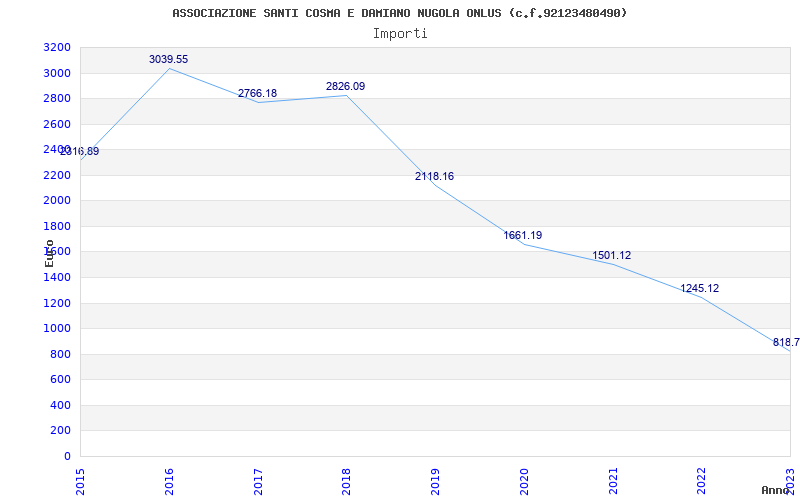Viewport: 800px width, 500px height.
Task: Select the 2015 x-axis year label
Action: 80,481
